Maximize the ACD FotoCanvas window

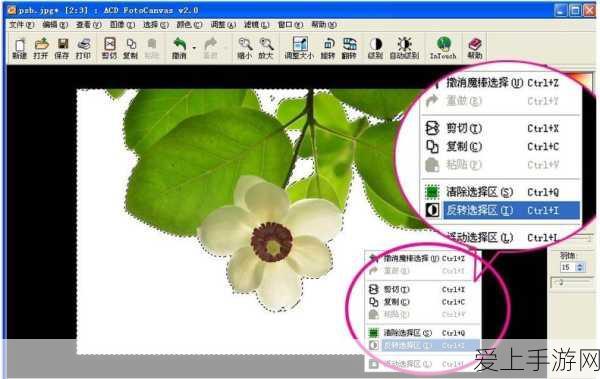pyautogui.click(x=575, y=10)
